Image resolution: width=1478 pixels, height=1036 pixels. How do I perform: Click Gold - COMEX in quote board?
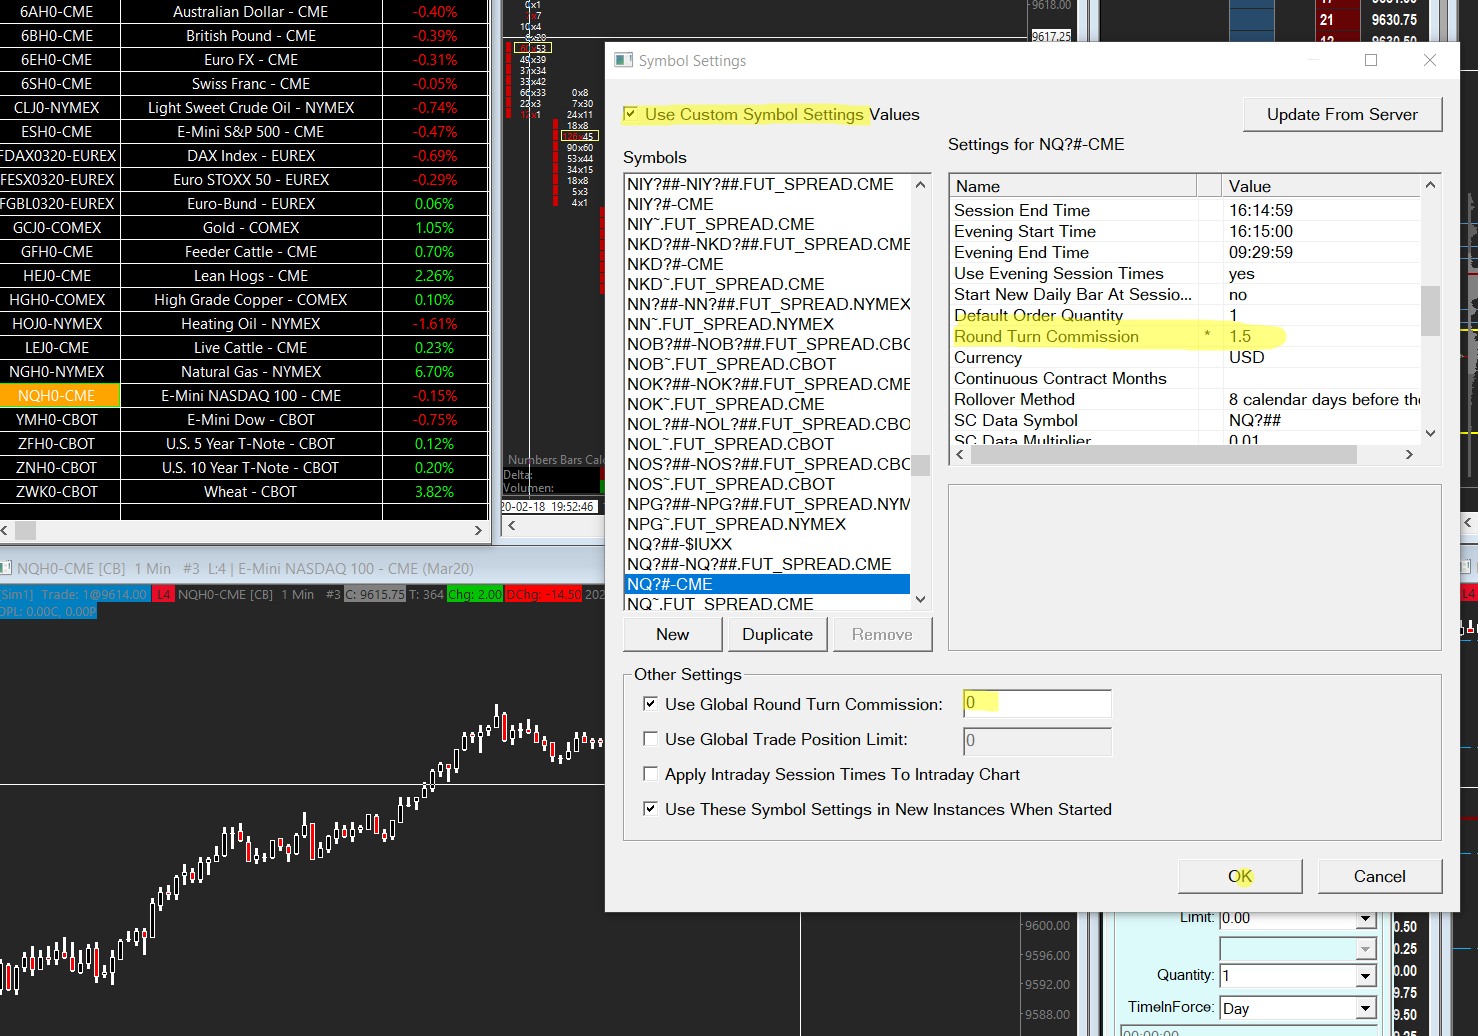click(251, 228)
